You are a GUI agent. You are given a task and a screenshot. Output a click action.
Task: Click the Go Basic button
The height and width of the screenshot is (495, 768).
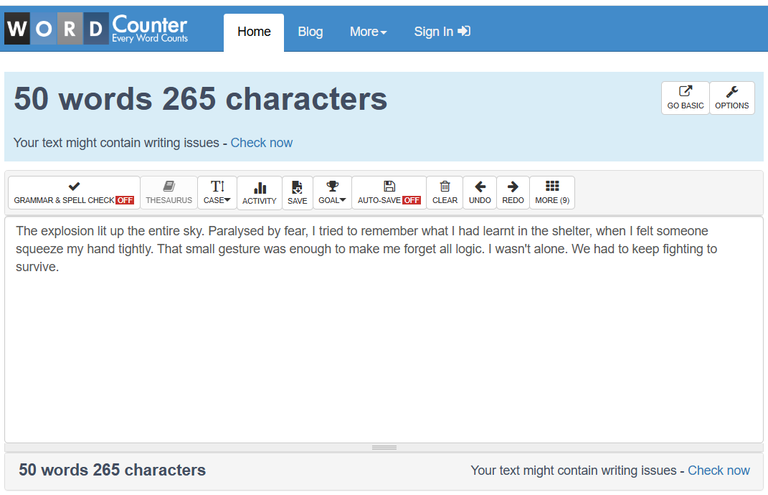click(x=685, y=98)
